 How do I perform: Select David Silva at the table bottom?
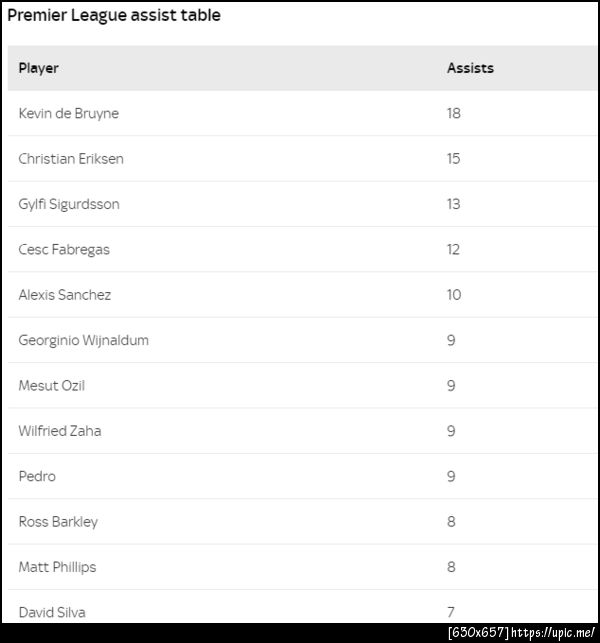coord(52,611)
